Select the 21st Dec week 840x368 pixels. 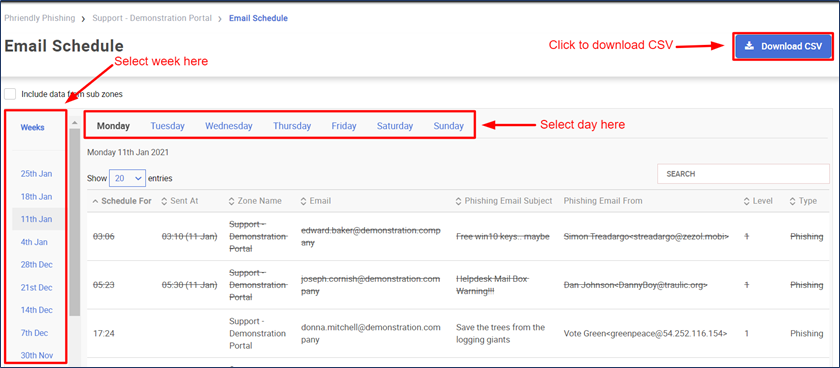[x=36, y=288]
